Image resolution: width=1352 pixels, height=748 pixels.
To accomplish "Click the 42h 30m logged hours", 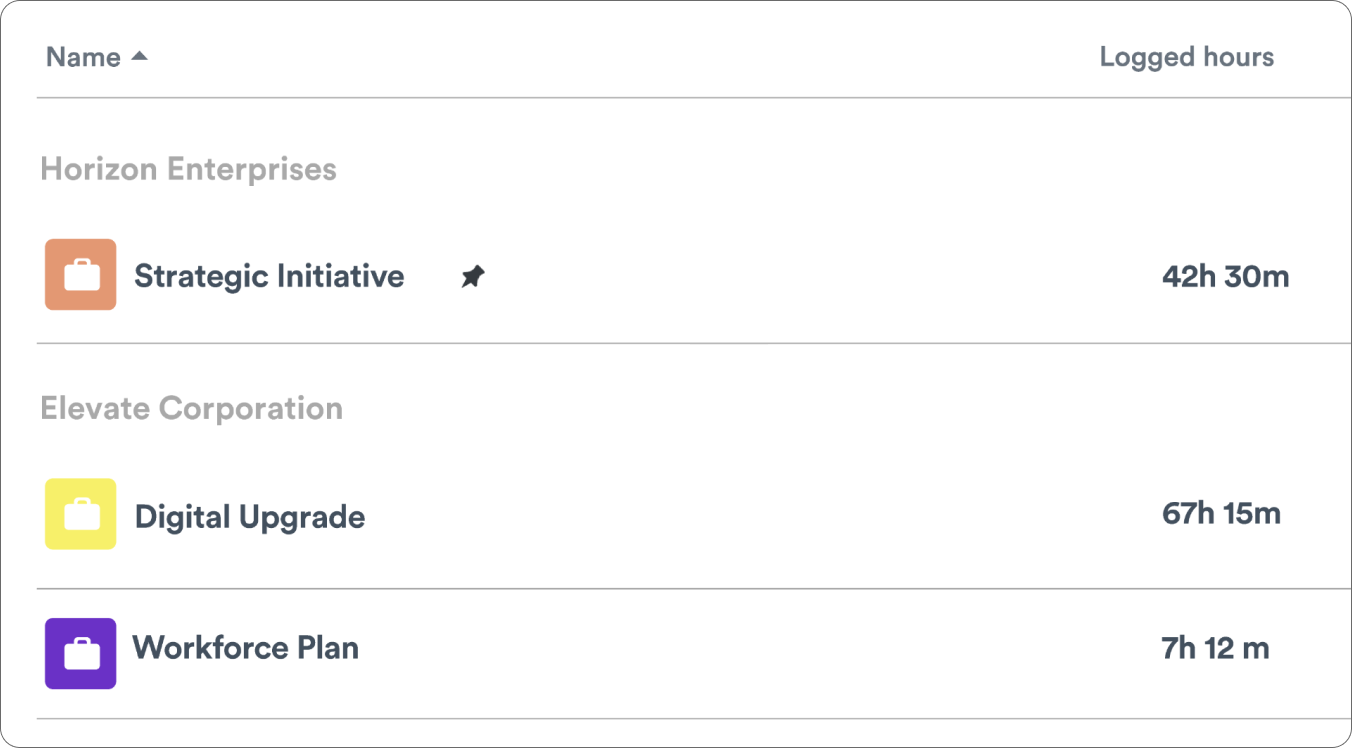I will click(x=1225, y=276).
